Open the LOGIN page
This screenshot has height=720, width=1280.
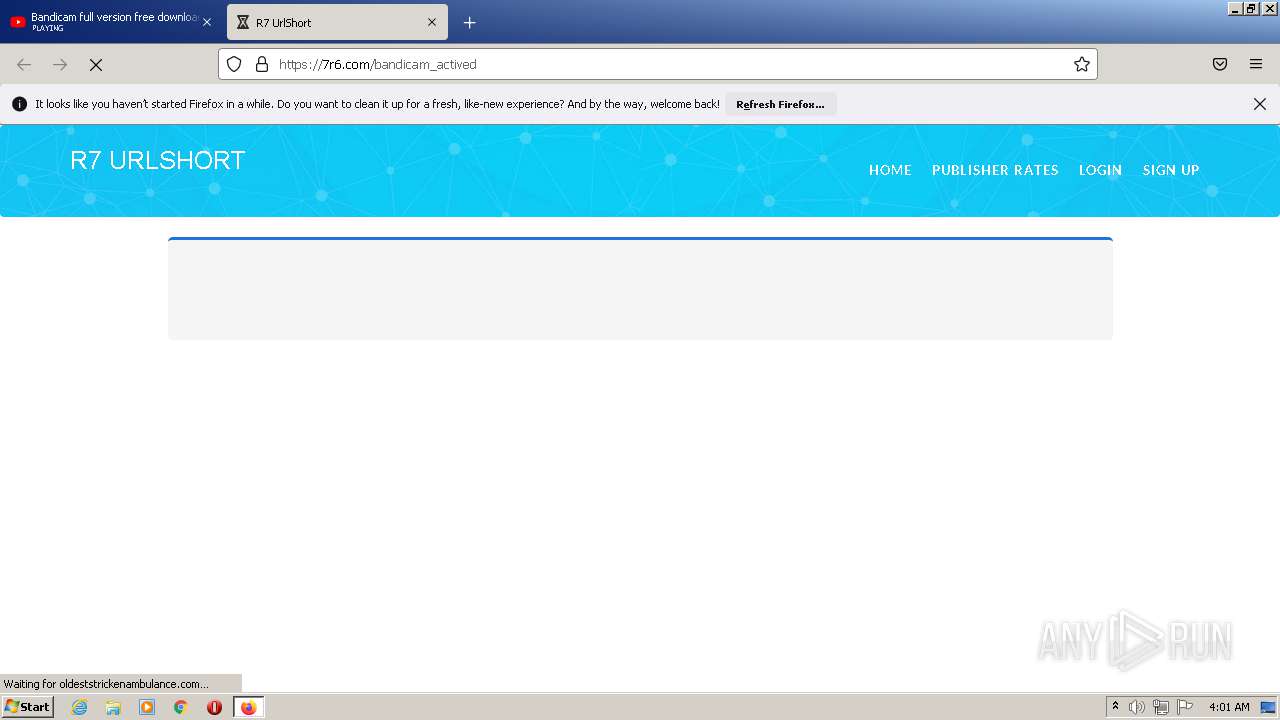coord(1100,170)
